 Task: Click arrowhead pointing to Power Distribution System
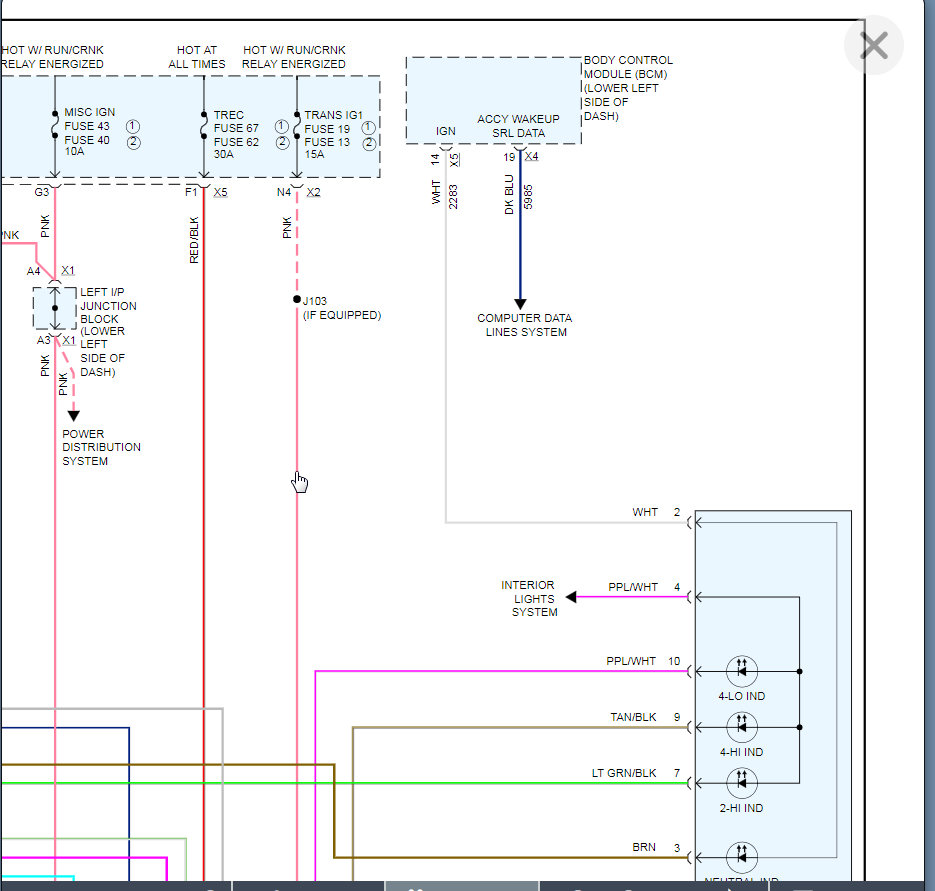(73, 416)
